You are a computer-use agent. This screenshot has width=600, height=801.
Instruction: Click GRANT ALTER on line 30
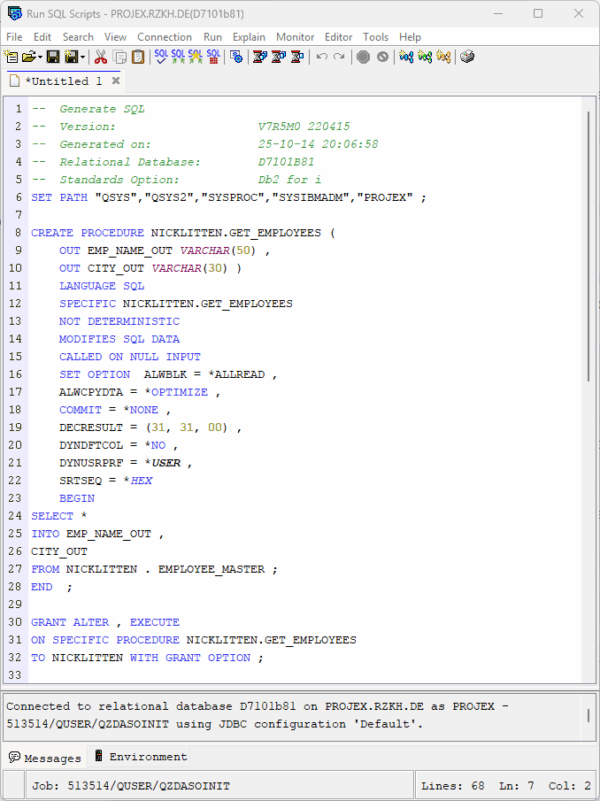pos(70,623)
